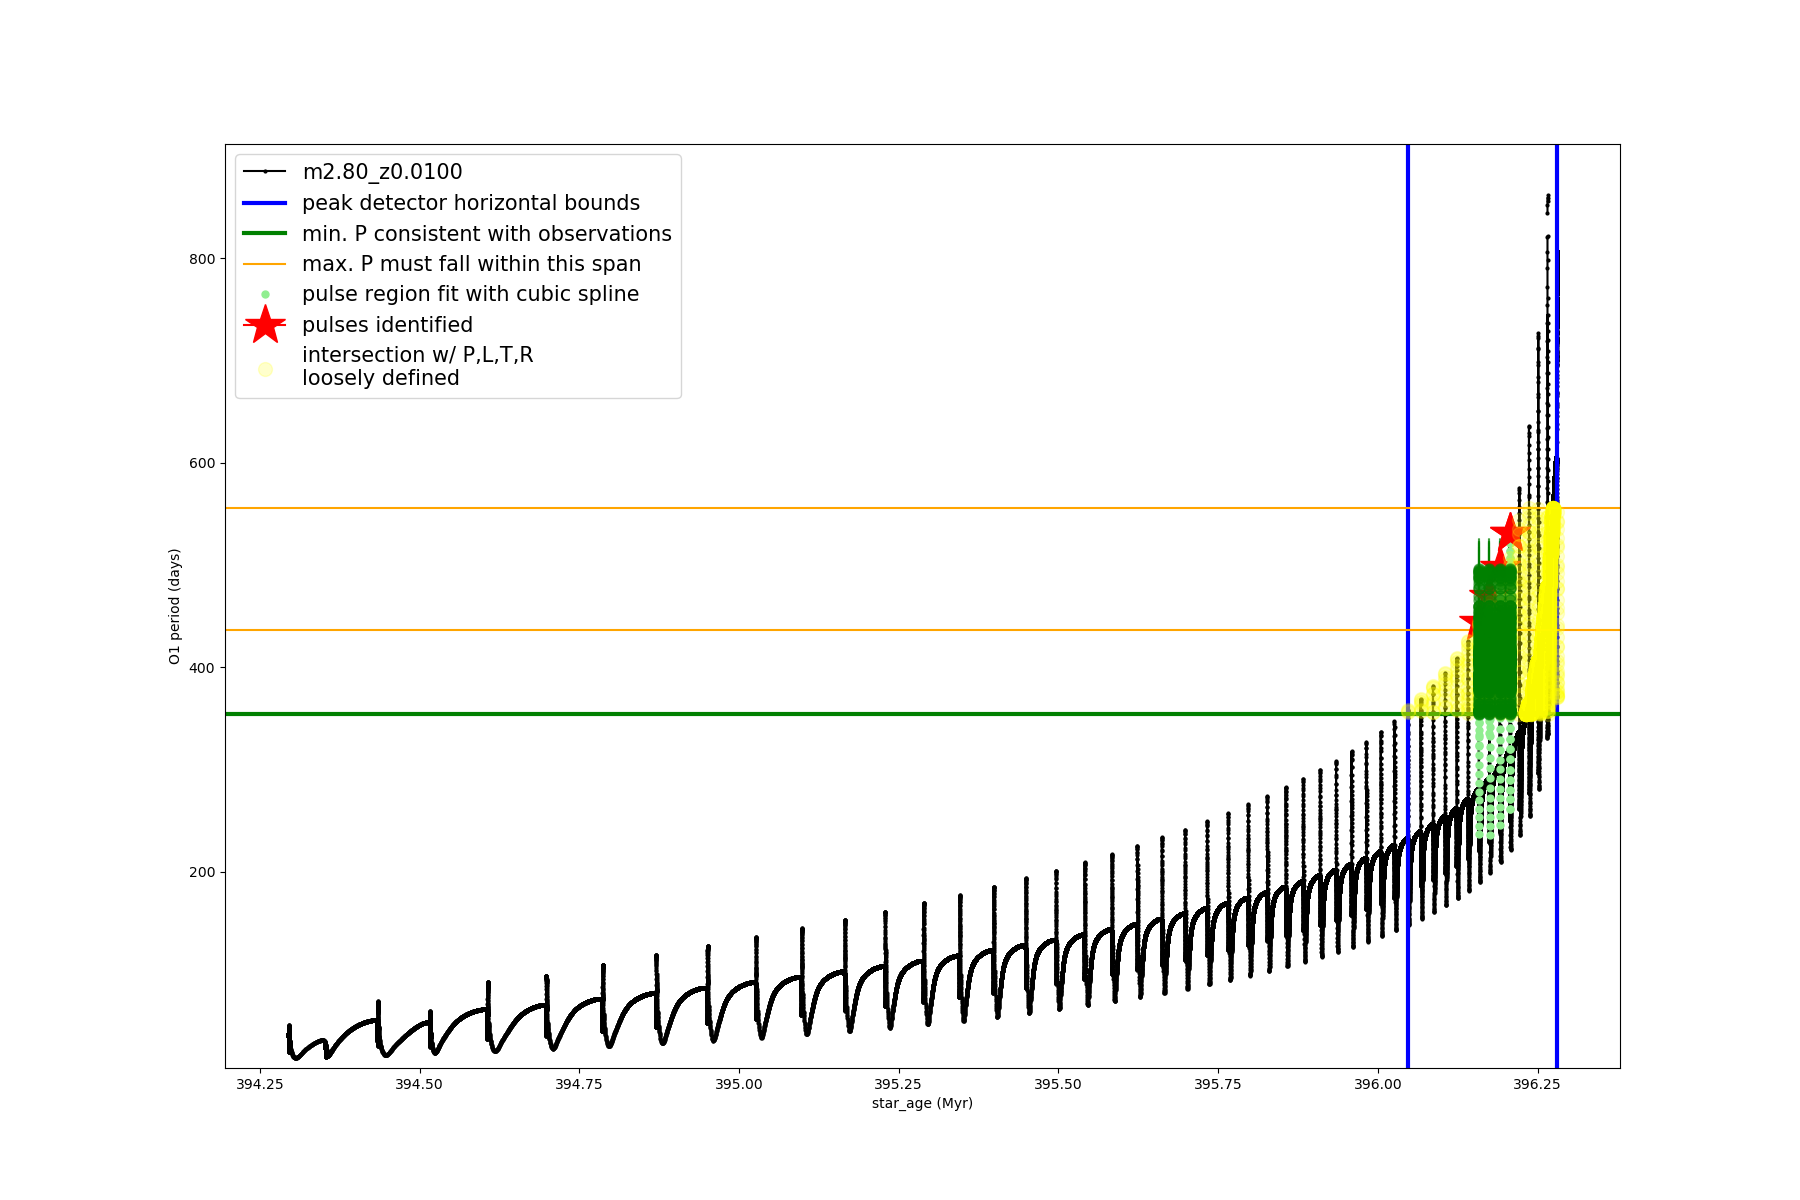The width and height of the screenshot is (1800, 1200).
Task: Select the 'pulses identified' legend entry text
Action: pos(387,325)
